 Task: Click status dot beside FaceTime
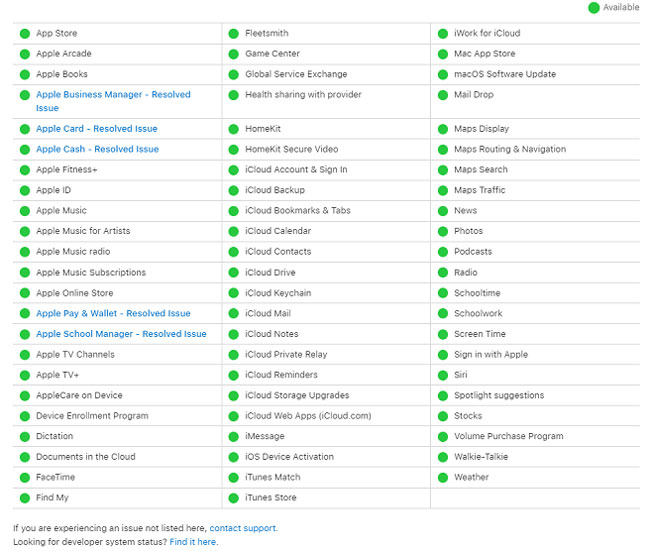coord(25,478)
